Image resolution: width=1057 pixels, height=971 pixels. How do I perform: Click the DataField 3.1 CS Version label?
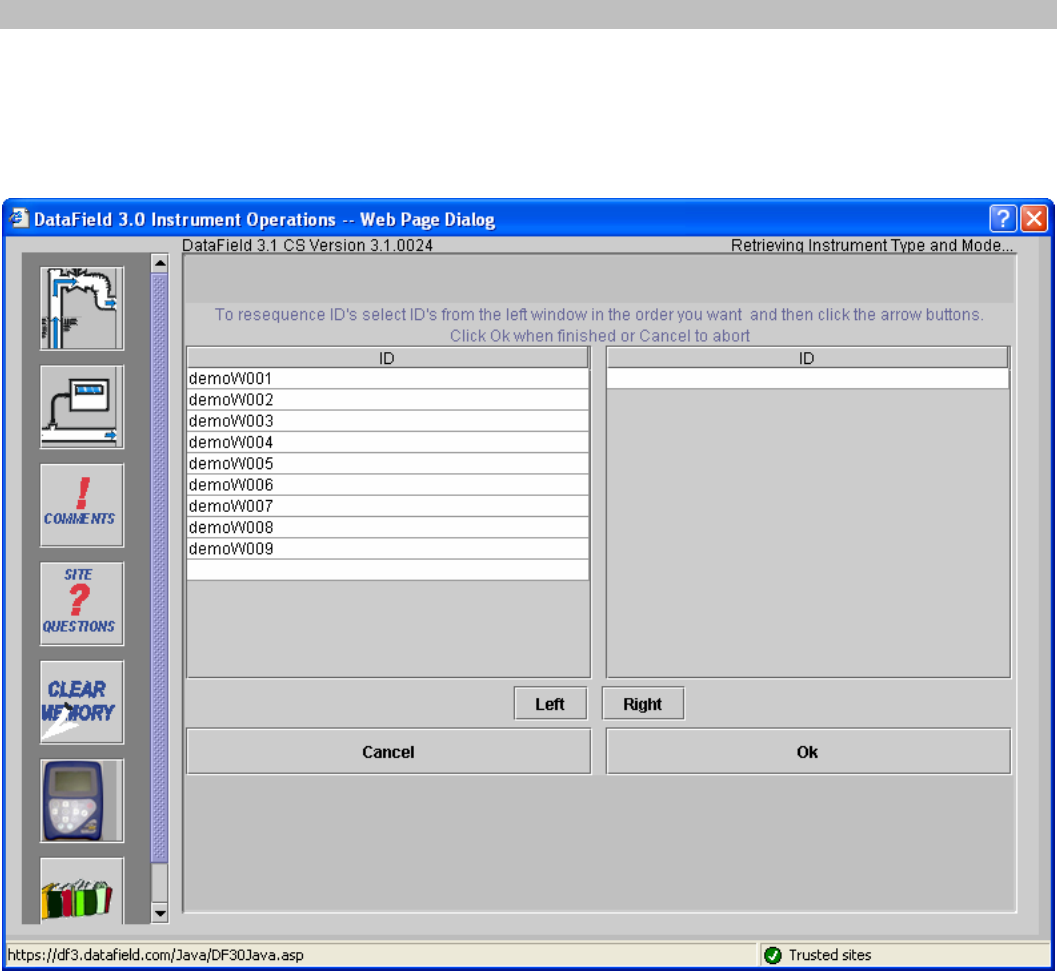[x=307, y=245]
